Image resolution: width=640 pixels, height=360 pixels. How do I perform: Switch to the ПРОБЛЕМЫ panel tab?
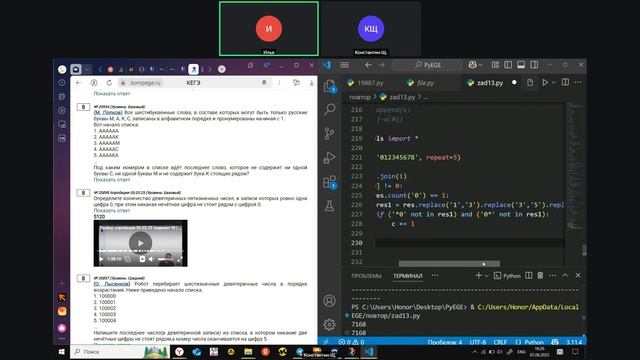[366, 276]
